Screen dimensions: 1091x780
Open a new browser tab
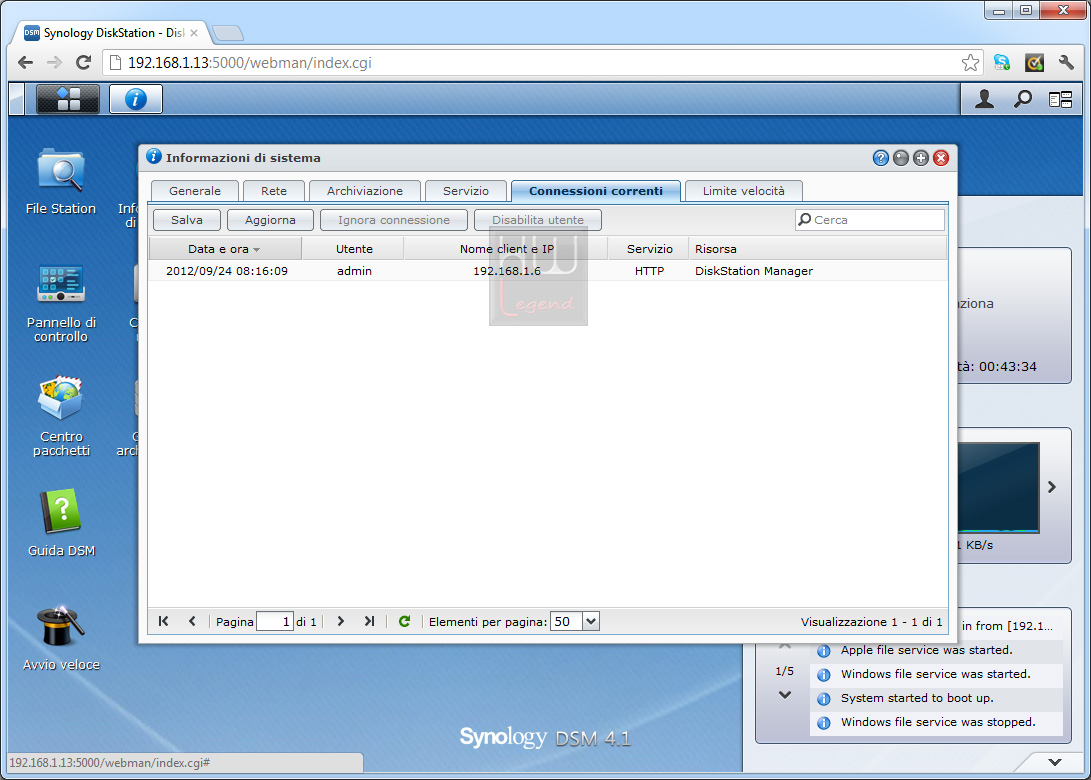[x=228, y=33]
